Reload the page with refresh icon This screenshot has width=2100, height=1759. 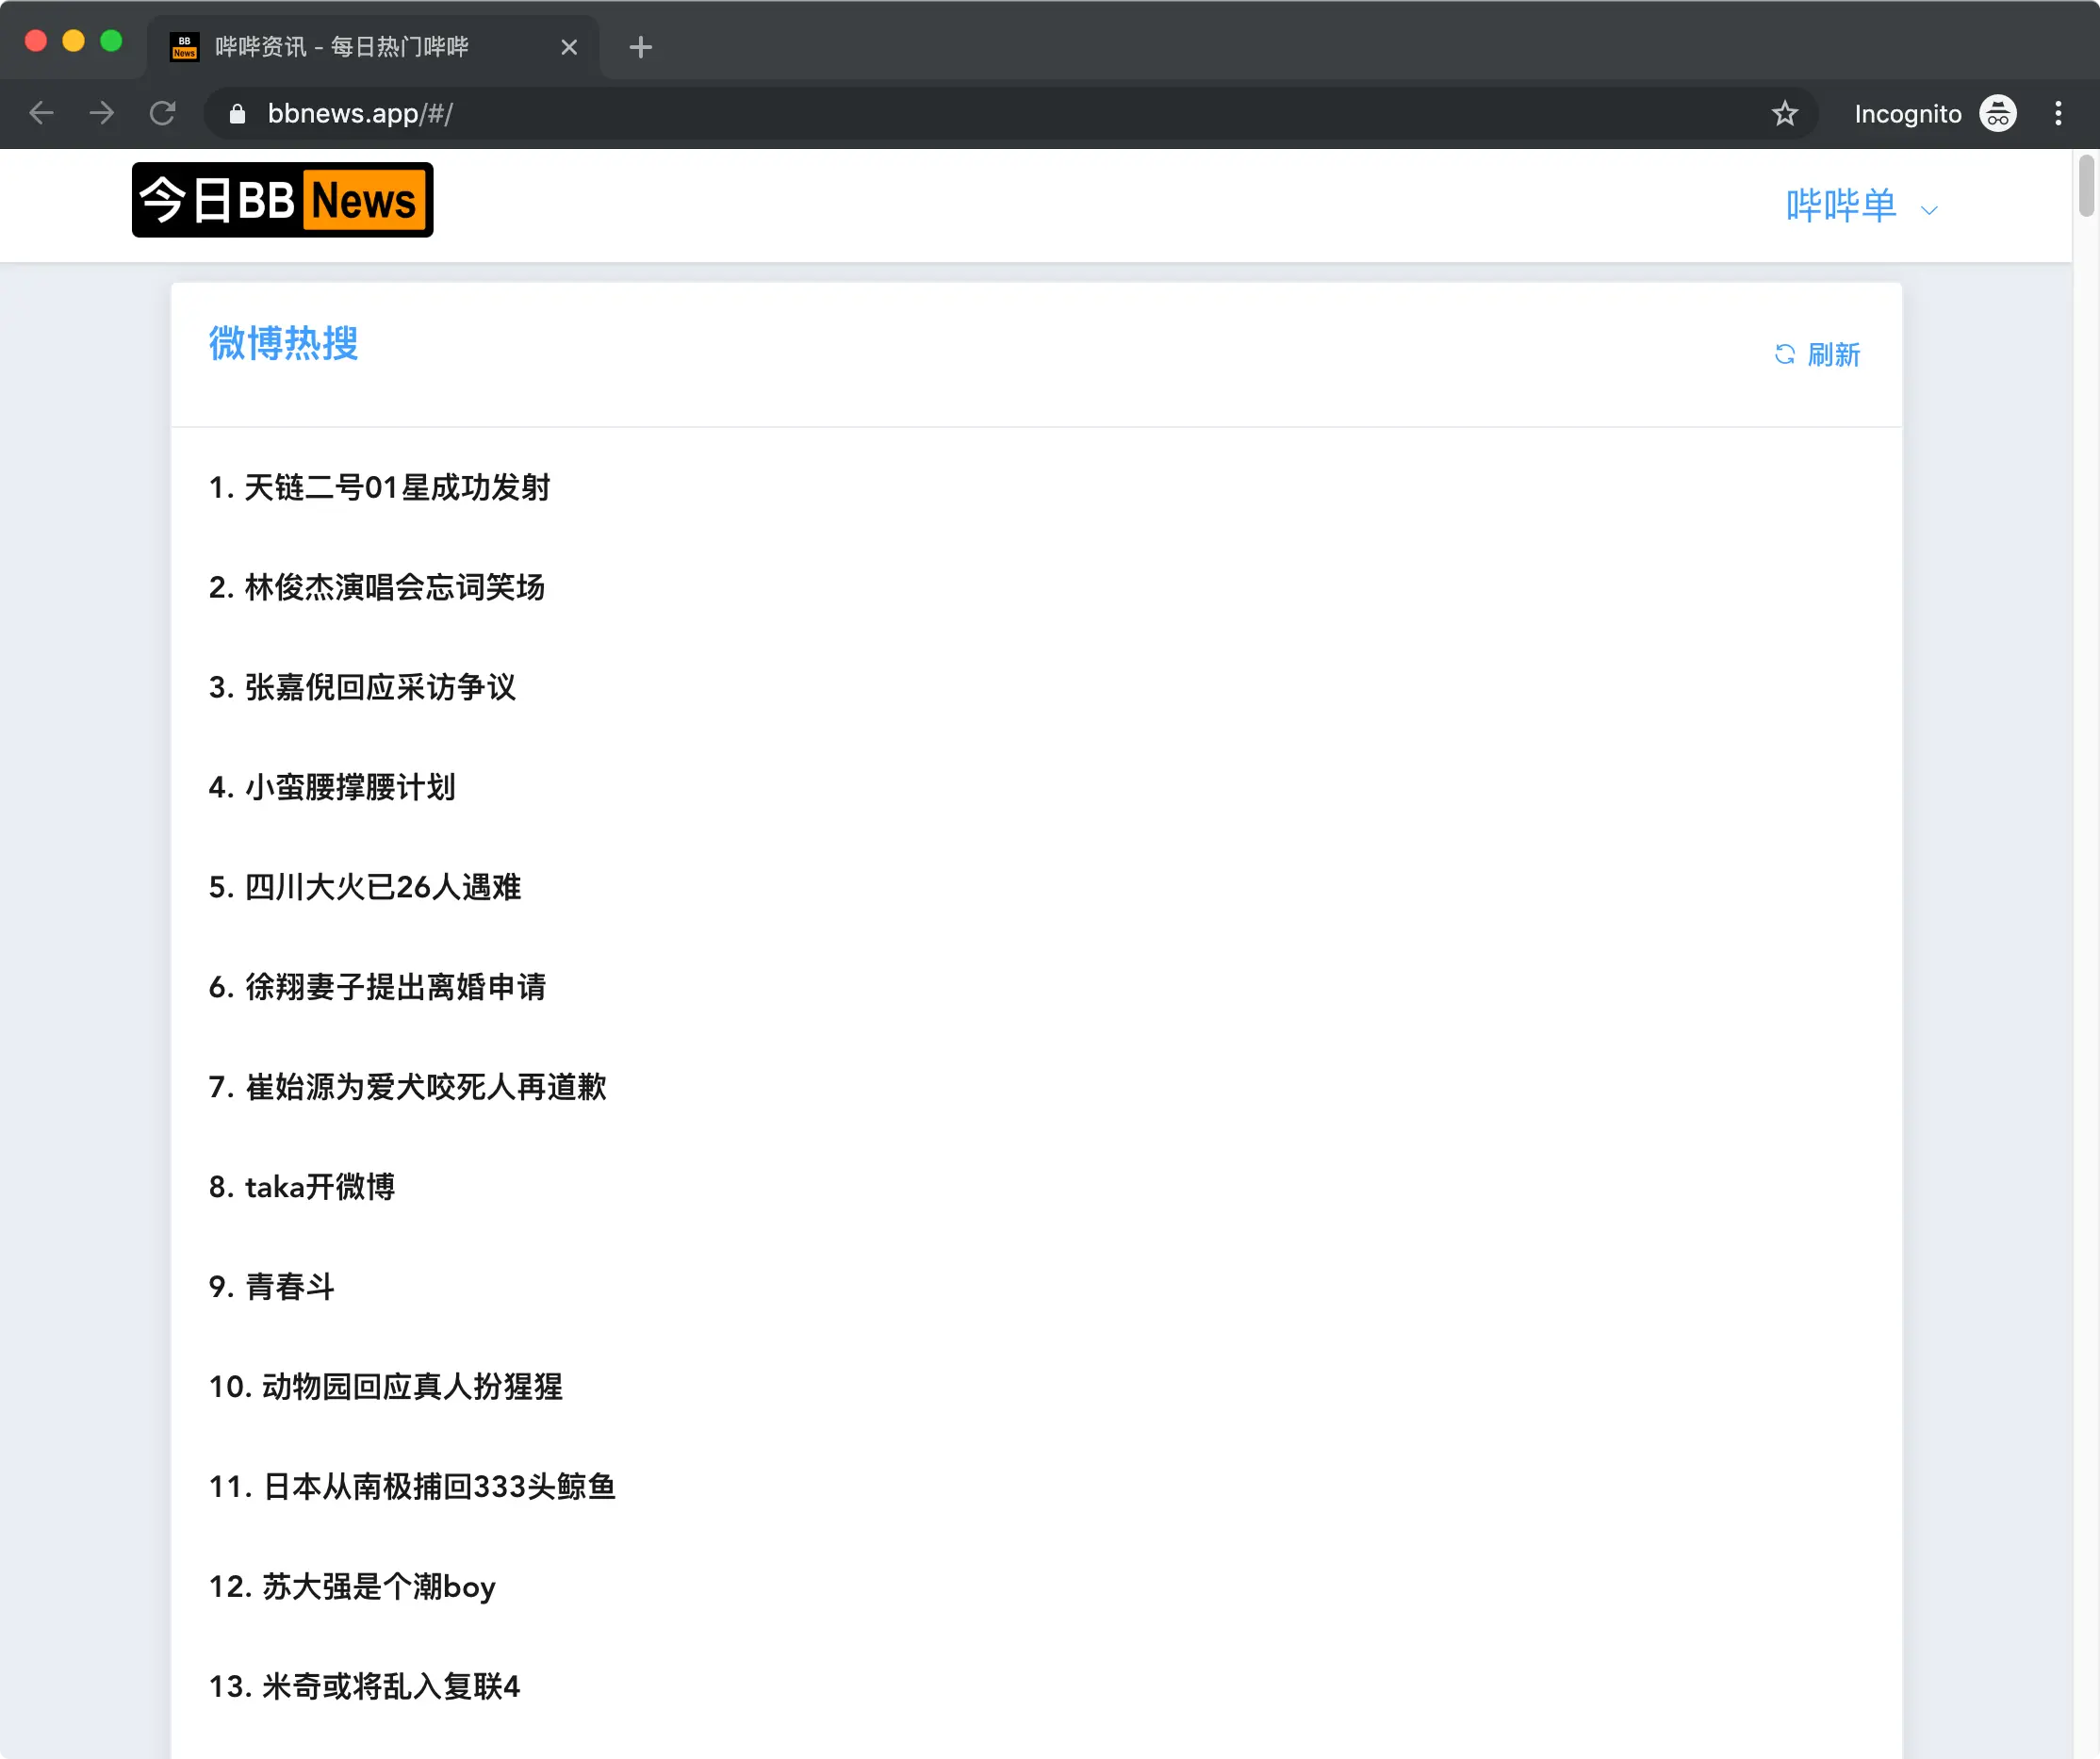click(162, 113)
